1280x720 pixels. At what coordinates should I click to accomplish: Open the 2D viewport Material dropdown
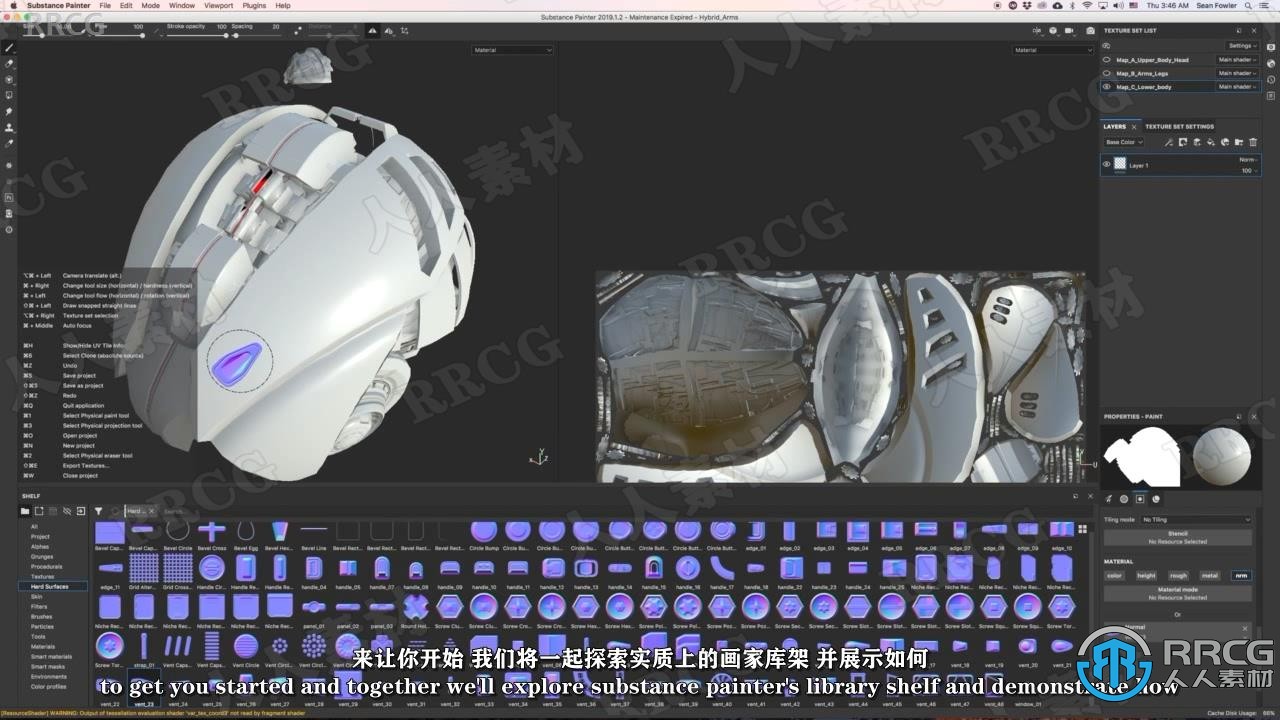tap(1053, 50)
